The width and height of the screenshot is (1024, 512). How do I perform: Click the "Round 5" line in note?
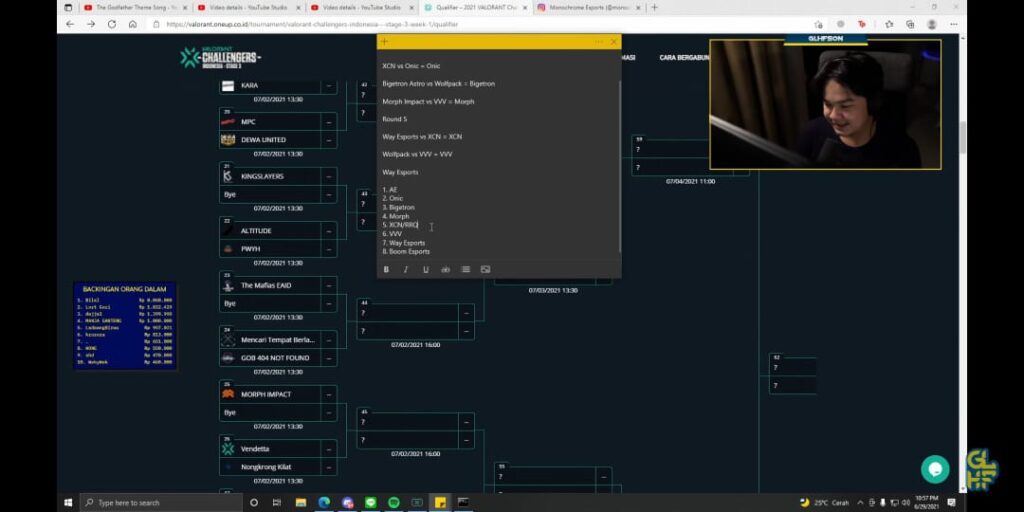(x=394, y=119)
